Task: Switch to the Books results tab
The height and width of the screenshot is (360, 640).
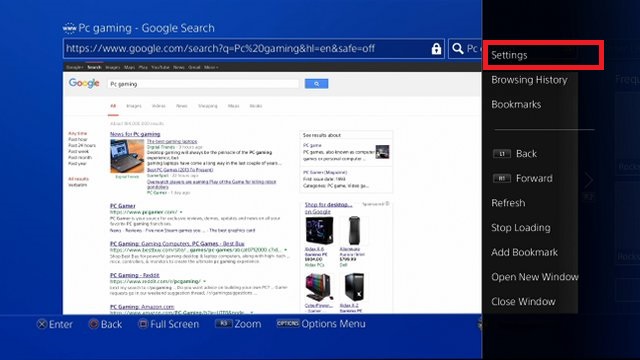Action: coord(256,106)
